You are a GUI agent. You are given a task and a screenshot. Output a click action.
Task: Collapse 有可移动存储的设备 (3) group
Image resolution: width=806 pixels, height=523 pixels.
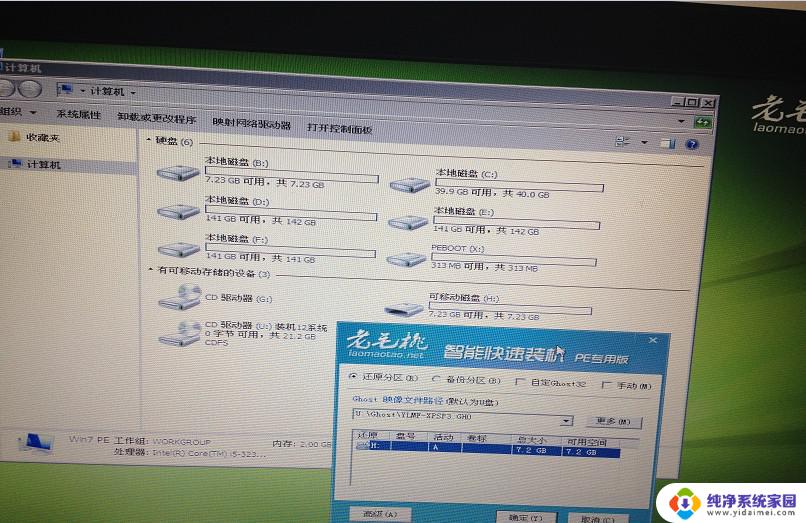(151, 269)
